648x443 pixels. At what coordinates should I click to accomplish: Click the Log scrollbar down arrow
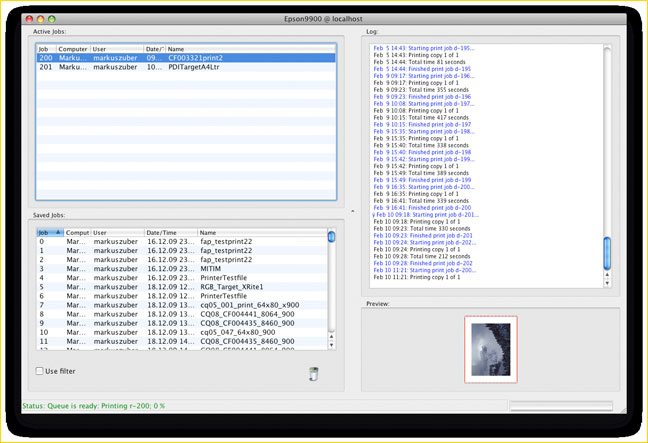point(607,283)
